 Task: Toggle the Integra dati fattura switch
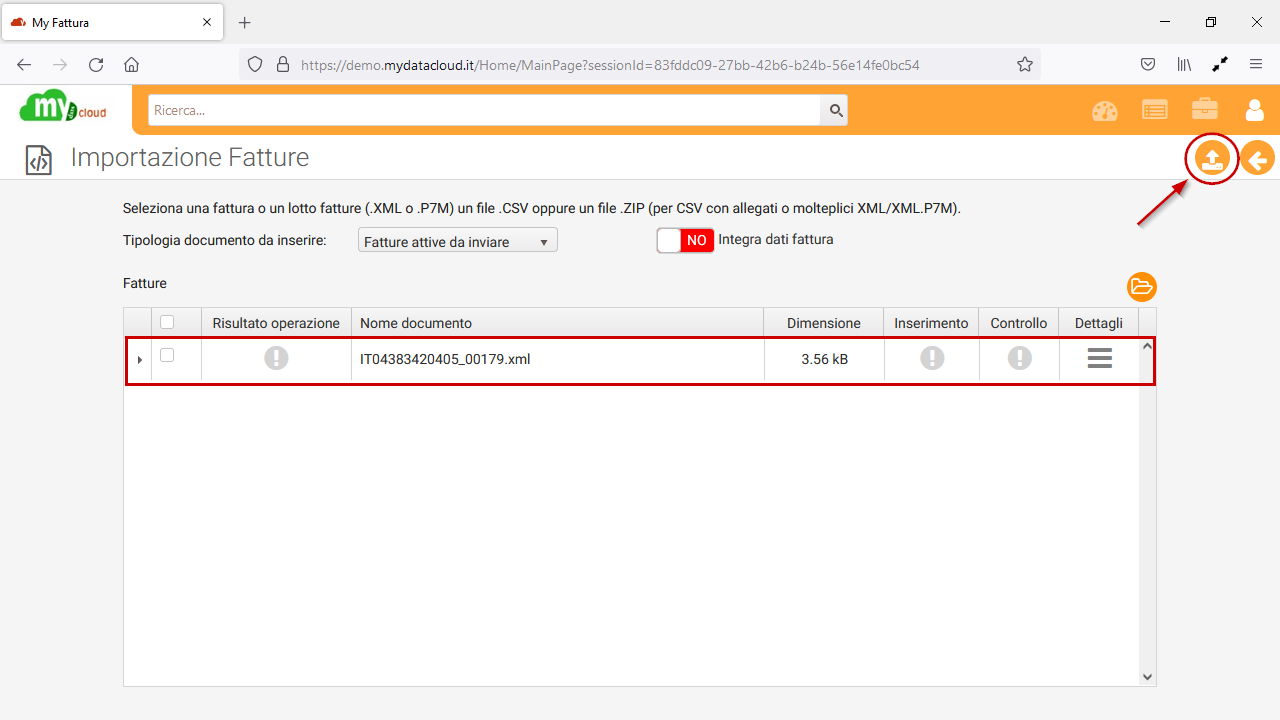click(x=685, y=240)
